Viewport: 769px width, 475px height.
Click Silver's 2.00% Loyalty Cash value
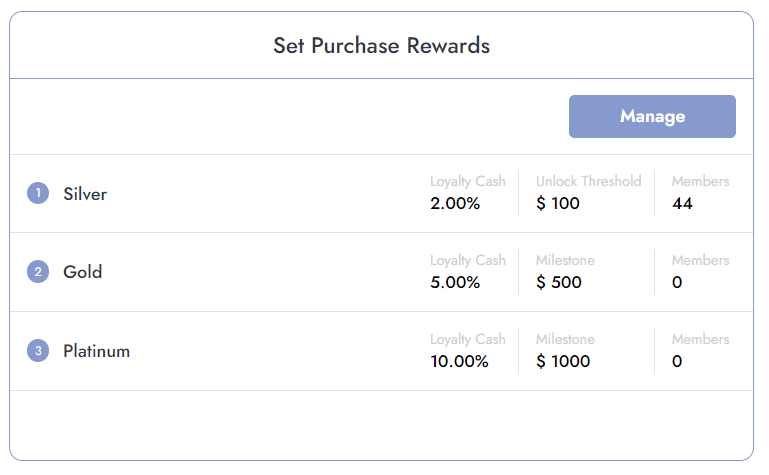[455, 203]
